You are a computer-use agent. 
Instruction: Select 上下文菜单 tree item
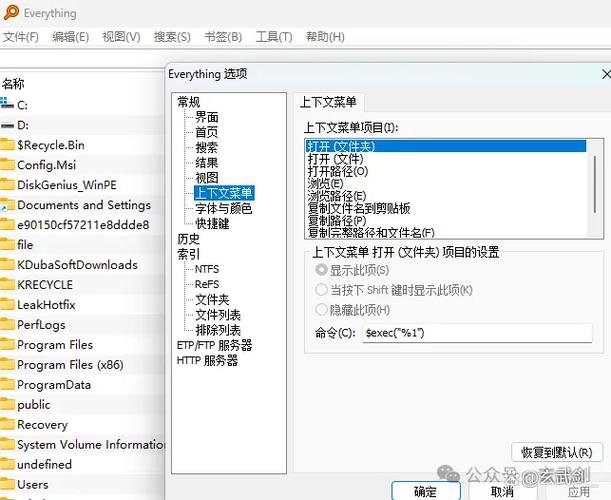(x=224, y=193)
